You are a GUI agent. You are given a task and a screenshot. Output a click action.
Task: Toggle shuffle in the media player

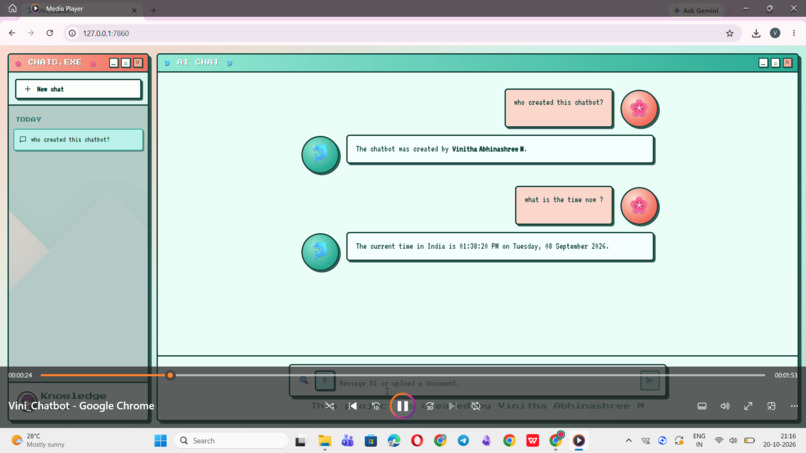click(329, 406)
